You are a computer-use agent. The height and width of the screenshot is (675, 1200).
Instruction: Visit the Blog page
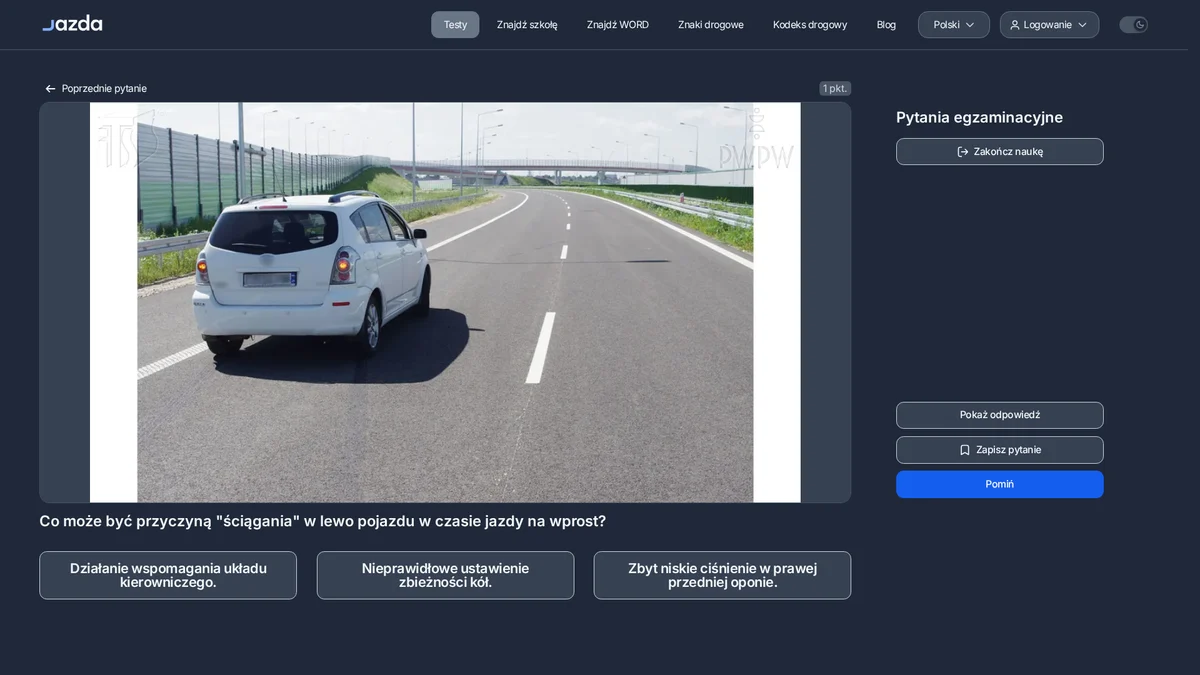[x=886, y=25]
